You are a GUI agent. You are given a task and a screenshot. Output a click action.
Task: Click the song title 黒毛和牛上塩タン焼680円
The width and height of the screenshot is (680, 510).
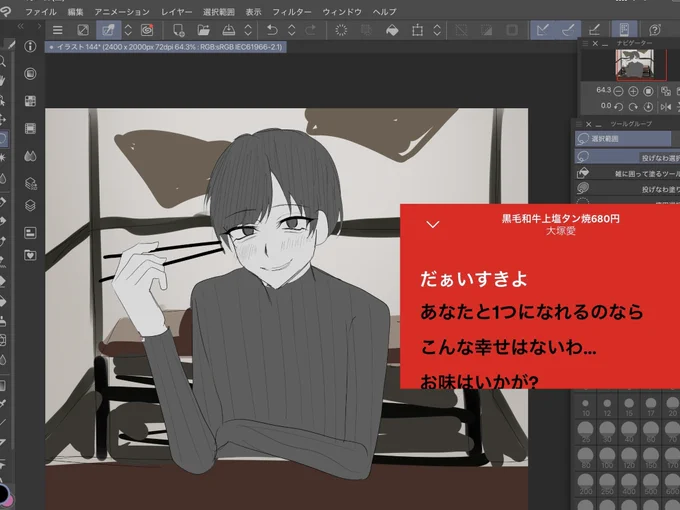click(x=561, y=219)
